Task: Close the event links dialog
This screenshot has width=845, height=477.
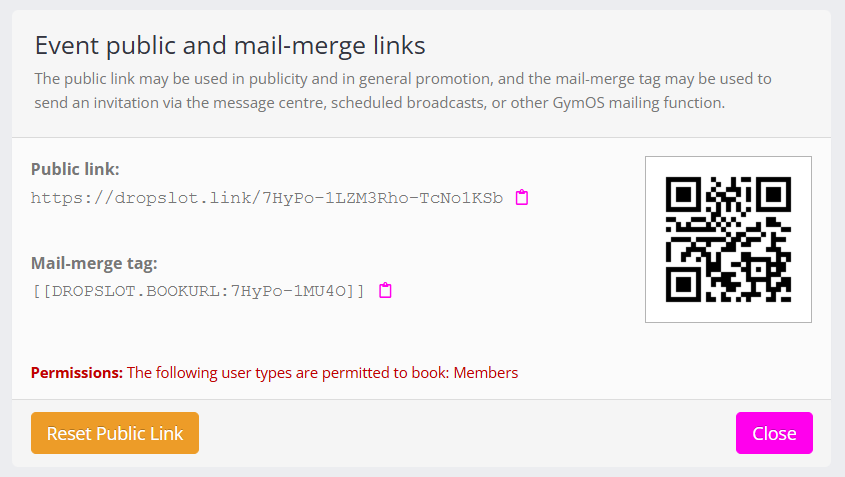Action: tap(774, 433)
